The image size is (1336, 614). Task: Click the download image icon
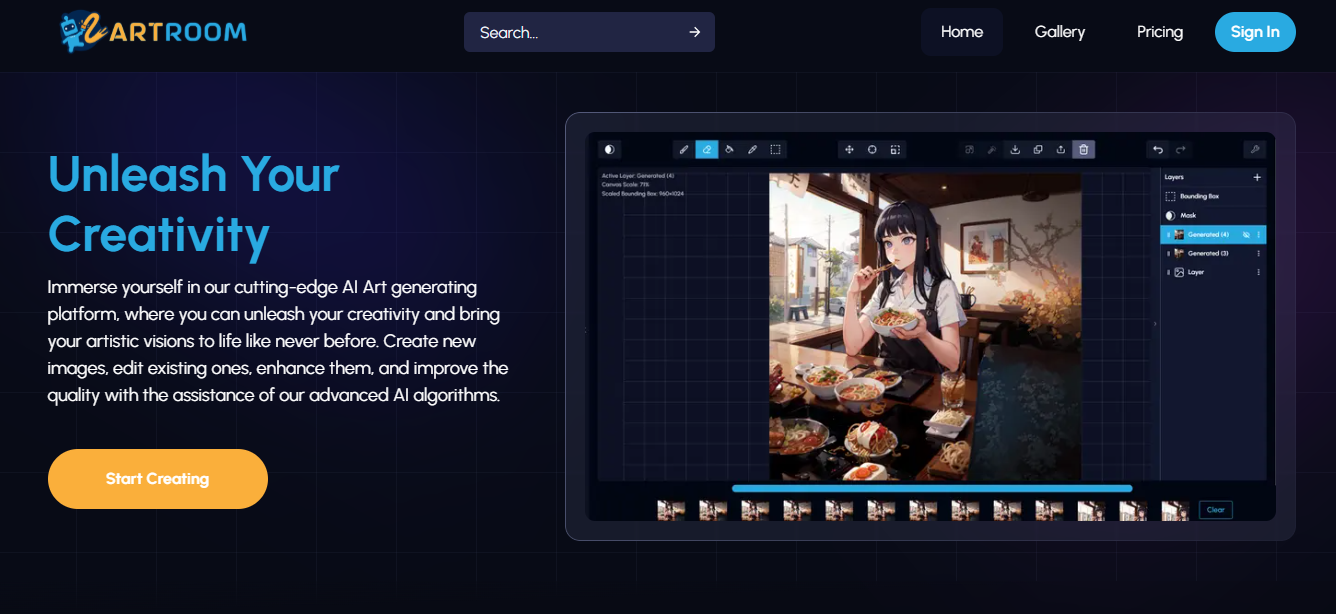coord(1015,149)
